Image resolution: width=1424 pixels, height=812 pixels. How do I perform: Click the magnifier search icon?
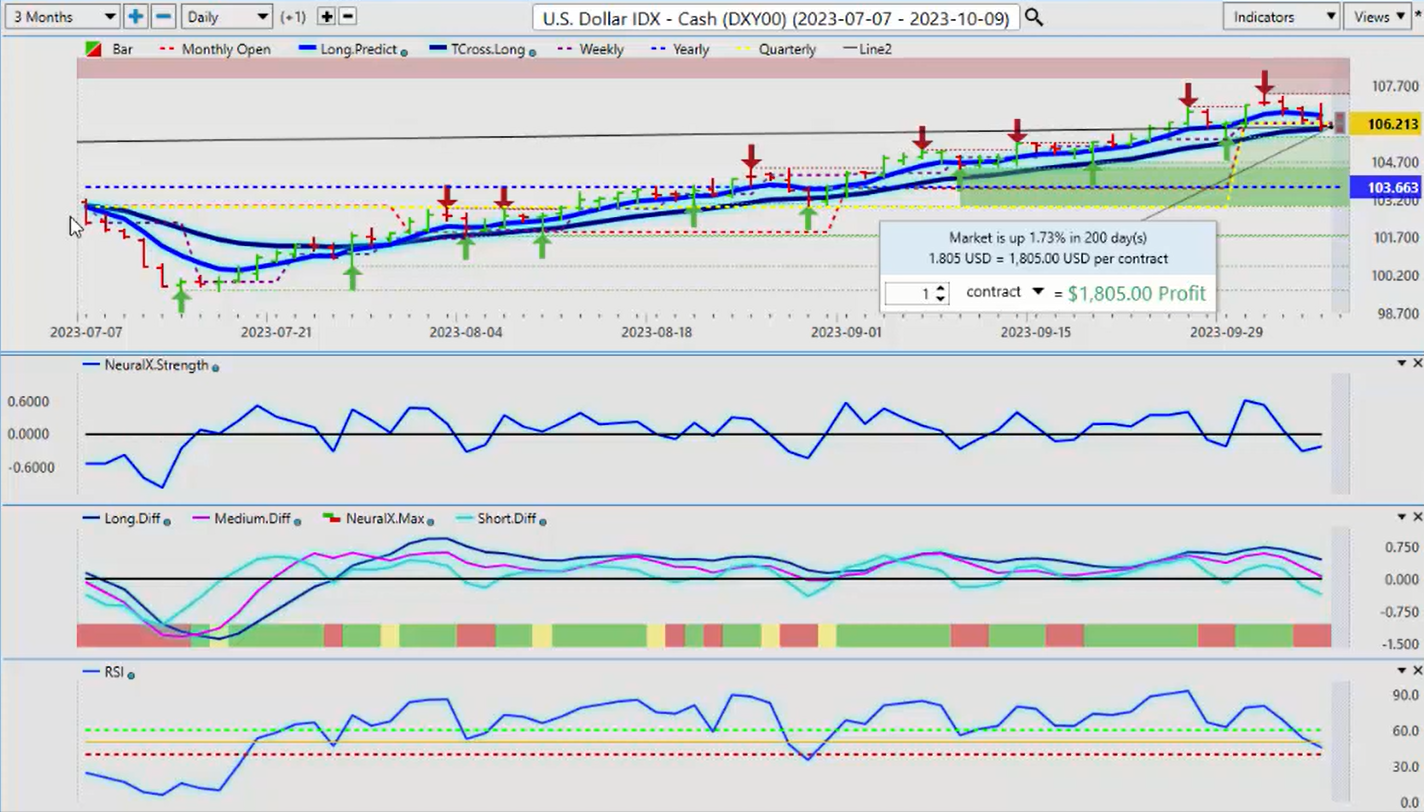click(1034, 17)
